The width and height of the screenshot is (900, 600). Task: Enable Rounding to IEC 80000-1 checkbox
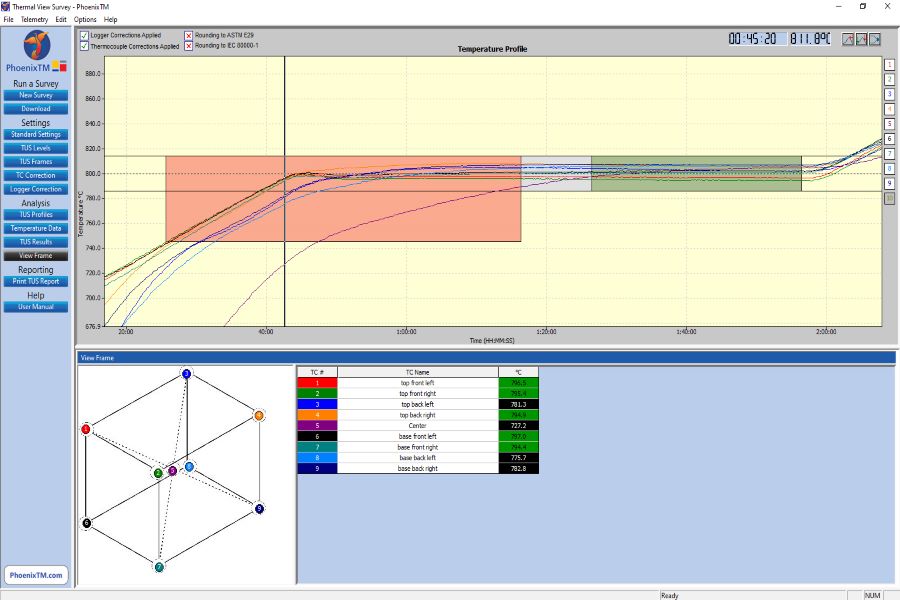pyautogui.click(x=188, y=46)
